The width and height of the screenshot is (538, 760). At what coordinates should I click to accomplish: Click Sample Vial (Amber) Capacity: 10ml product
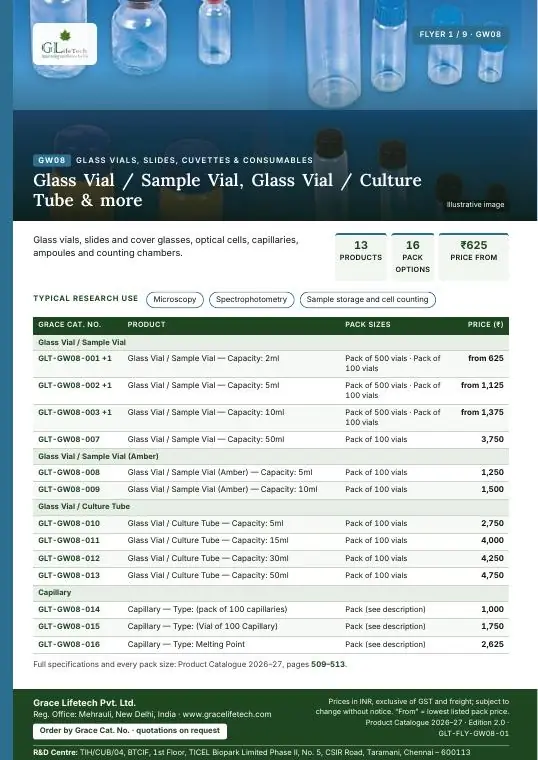[x=222, y=490]
